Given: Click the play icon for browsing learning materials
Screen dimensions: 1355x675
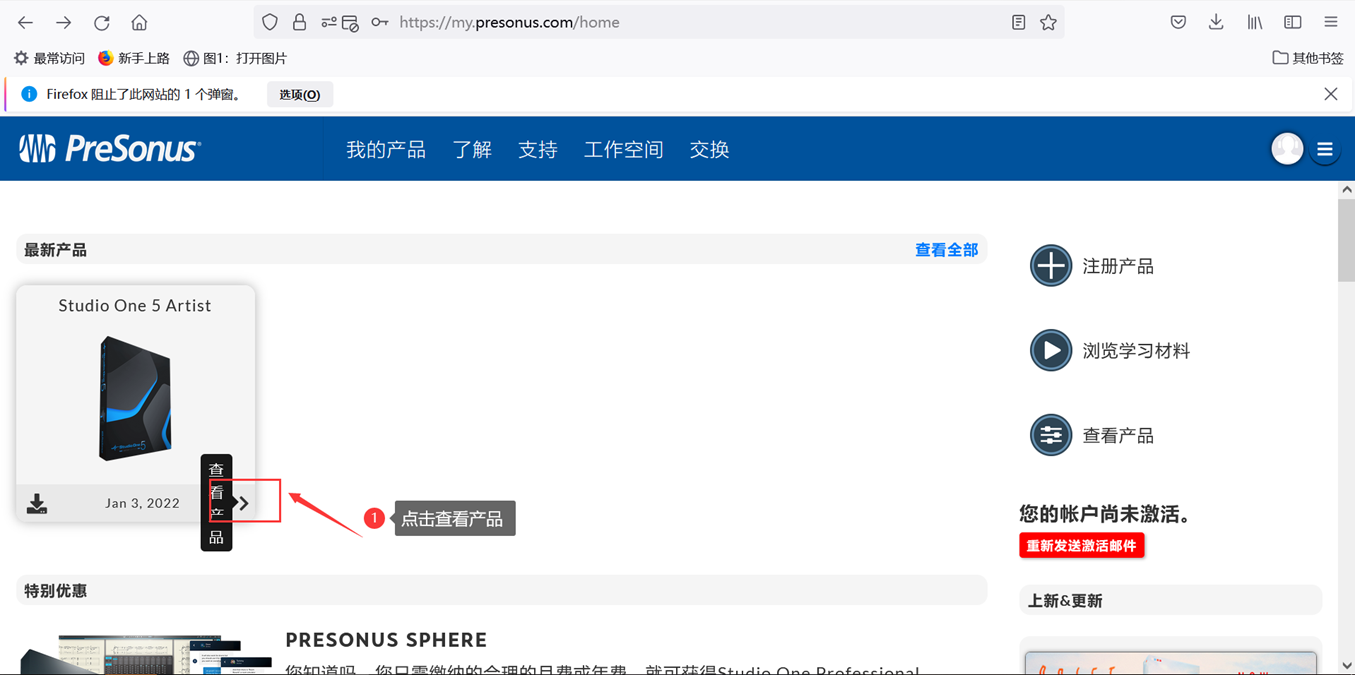Looking at the screenshot, I should [1050, 351].
